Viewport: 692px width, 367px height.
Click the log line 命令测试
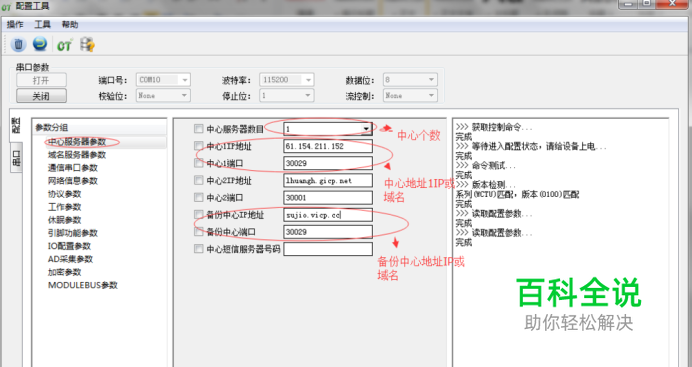(x=485, y=166)
